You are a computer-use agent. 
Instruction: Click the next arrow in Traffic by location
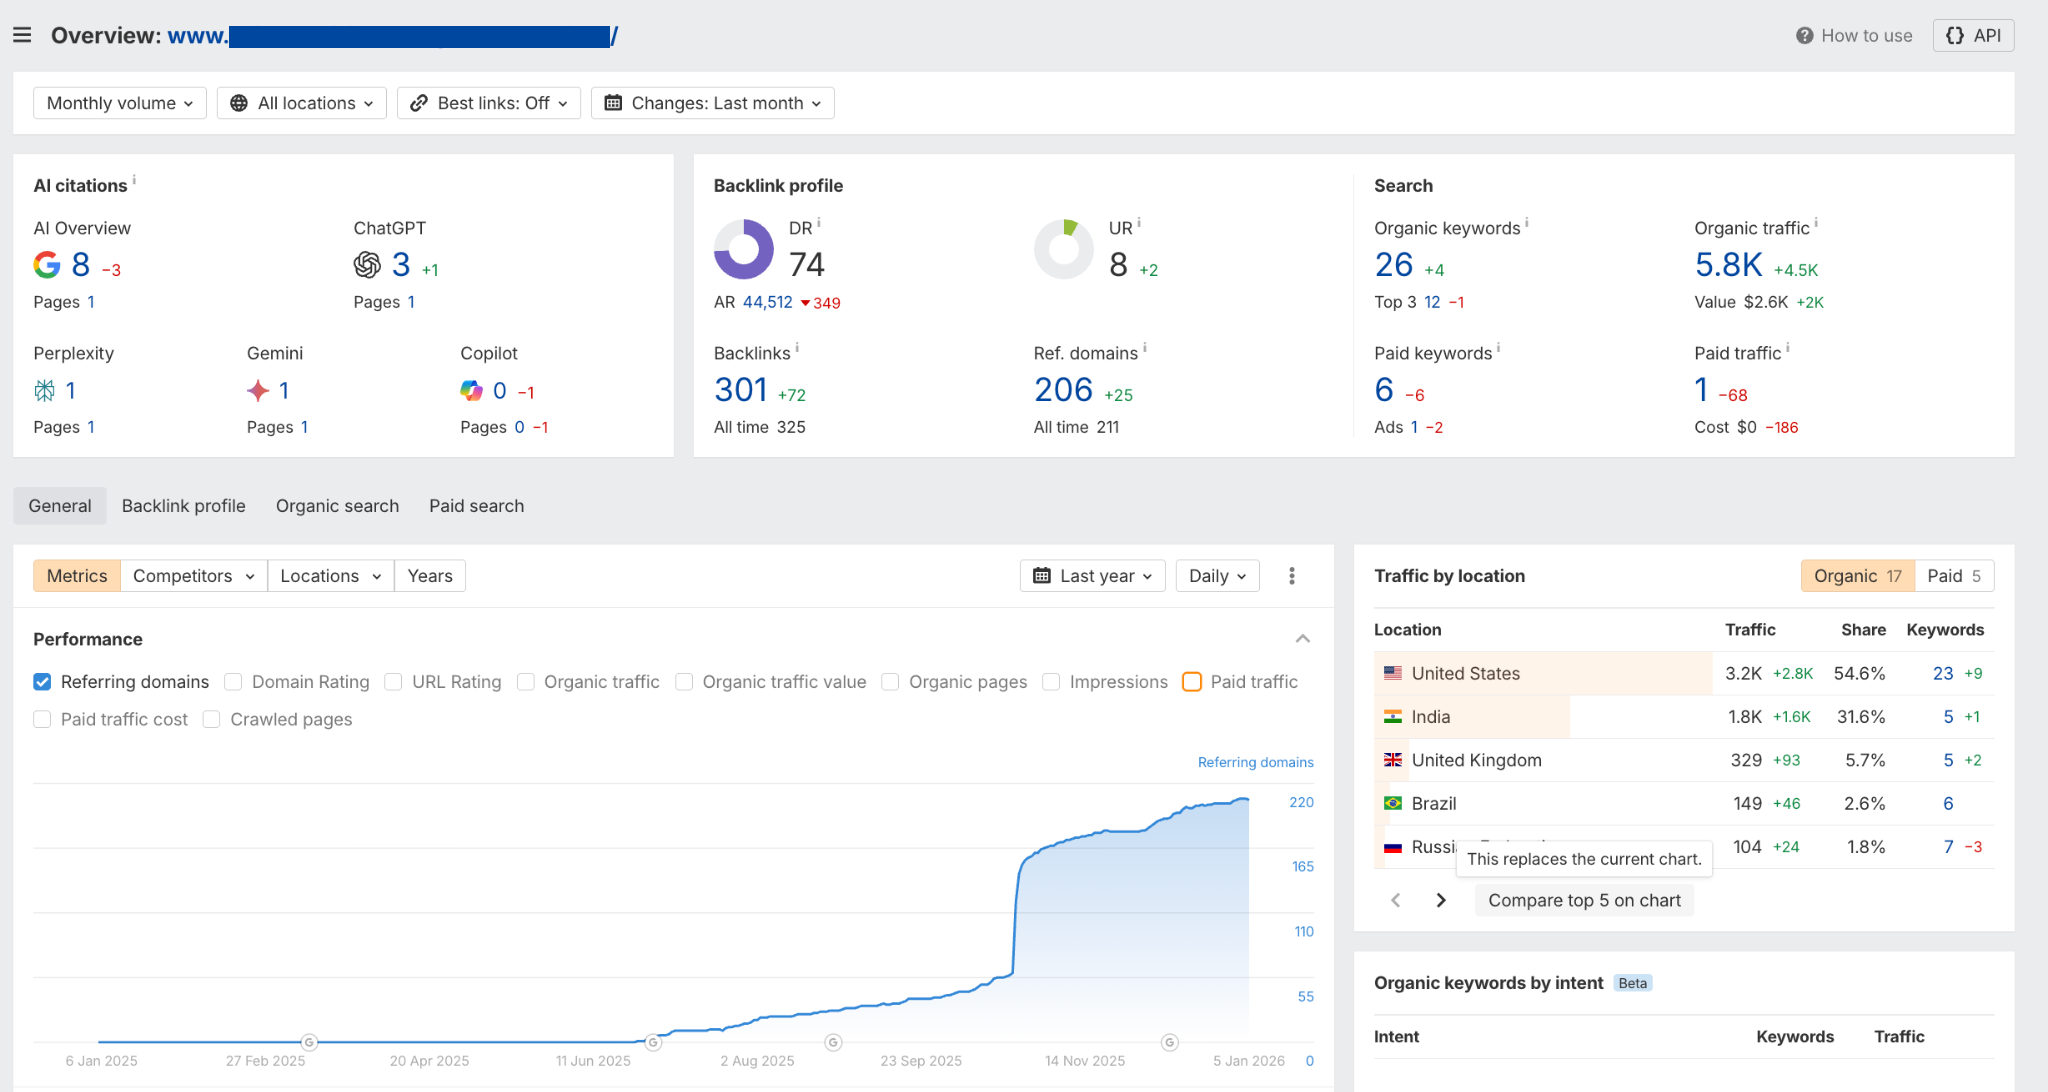tap(1440, 899)
